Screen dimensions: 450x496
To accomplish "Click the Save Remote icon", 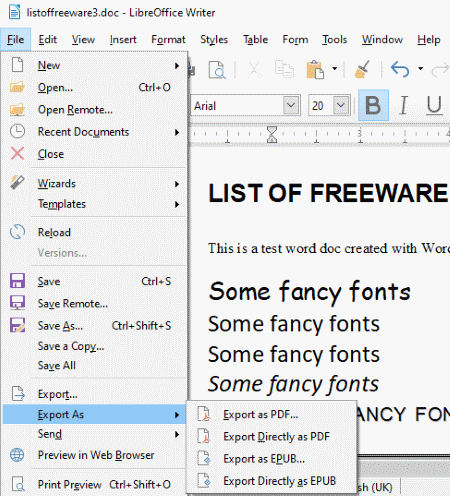I will click(x=17, y=303).
